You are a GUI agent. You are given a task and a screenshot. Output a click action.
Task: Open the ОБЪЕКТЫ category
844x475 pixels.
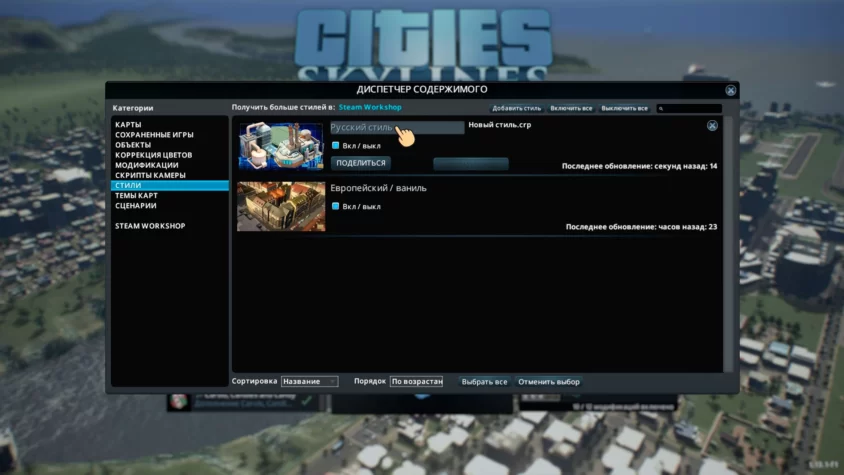point(133,145)
